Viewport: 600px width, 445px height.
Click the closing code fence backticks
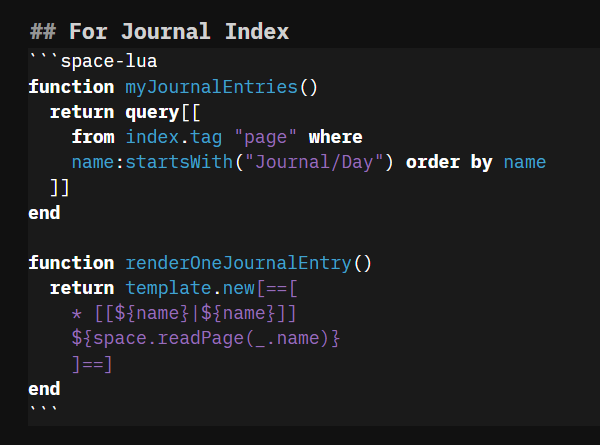[44, 411]
